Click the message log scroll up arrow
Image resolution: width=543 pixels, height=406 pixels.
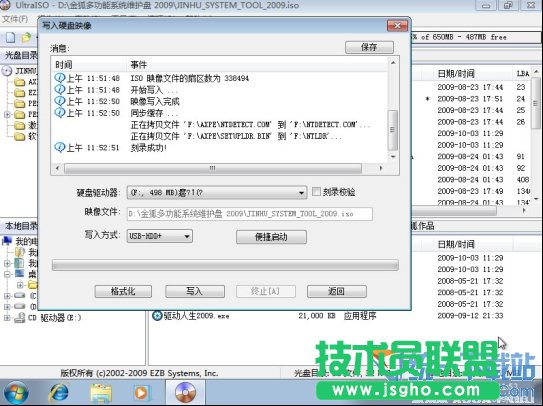click(x=393, y=63)
